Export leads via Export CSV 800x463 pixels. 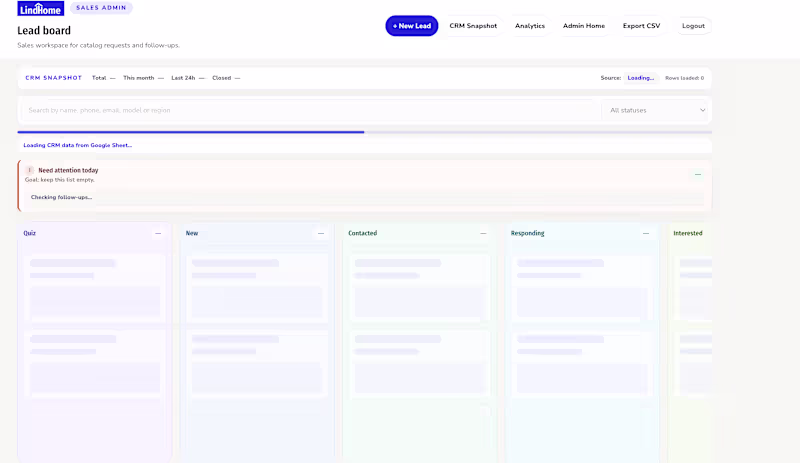pyautogui.click(x=641, y=26)
